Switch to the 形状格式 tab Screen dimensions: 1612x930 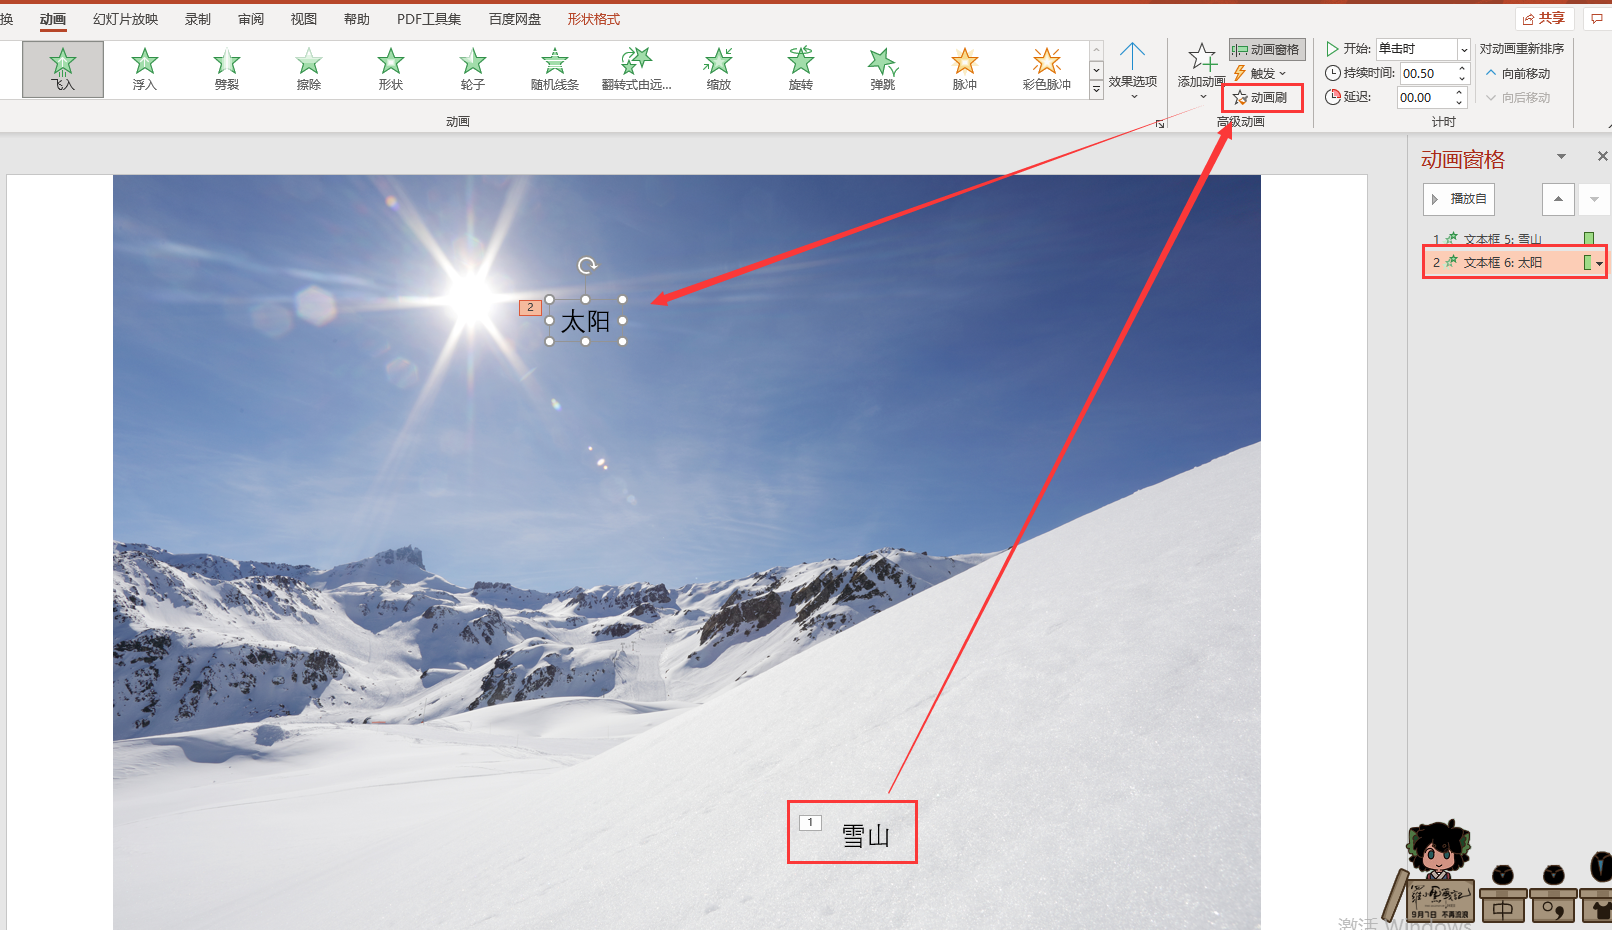coord(594,19)
